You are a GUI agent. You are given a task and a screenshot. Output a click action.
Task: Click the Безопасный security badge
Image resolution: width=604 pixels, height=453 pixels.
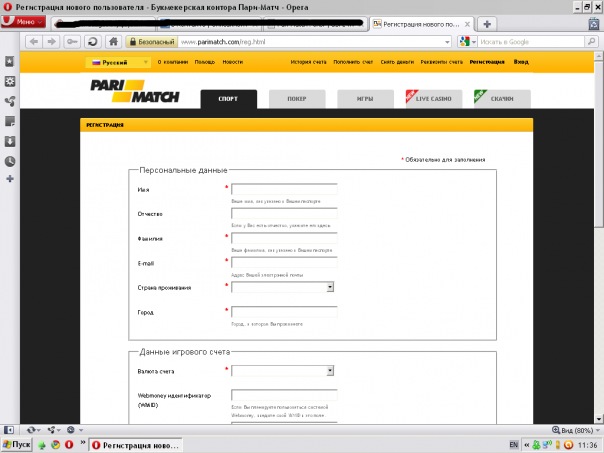pyautogui.click(x=152, y=42)
